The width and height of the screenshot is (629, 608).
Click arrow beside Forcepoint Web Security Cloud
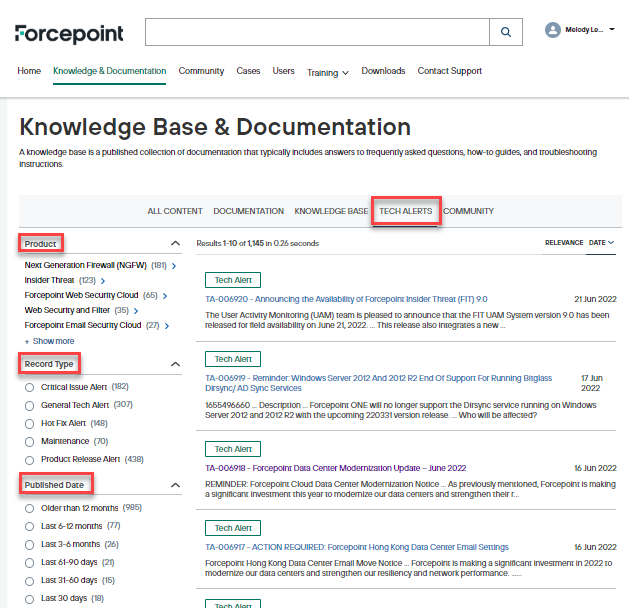point(165,296)
